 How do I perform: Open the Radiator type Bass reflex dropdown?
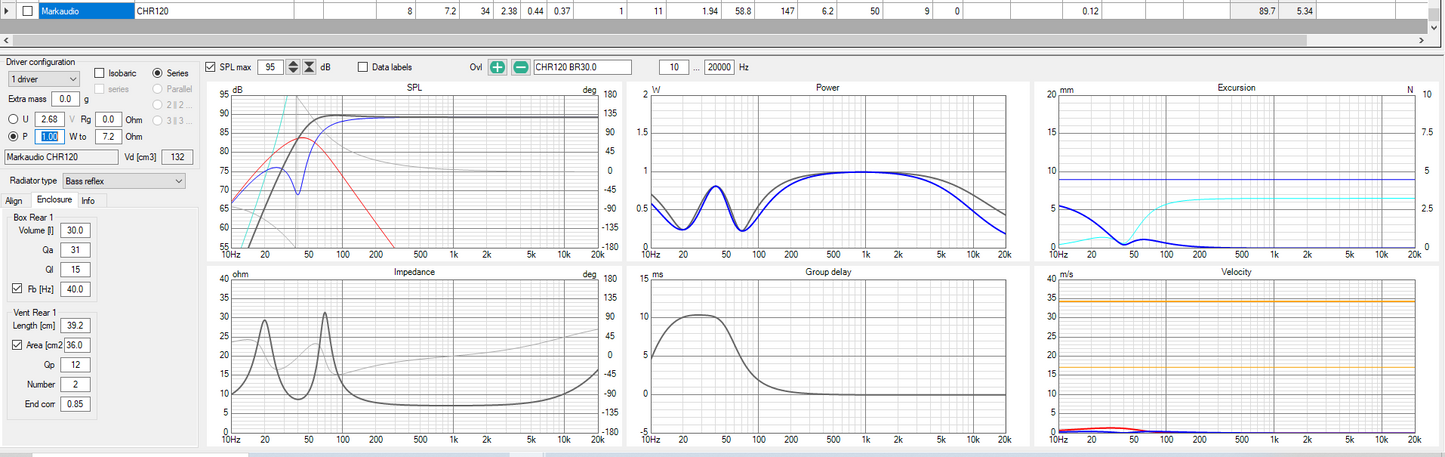pos(123,181)
